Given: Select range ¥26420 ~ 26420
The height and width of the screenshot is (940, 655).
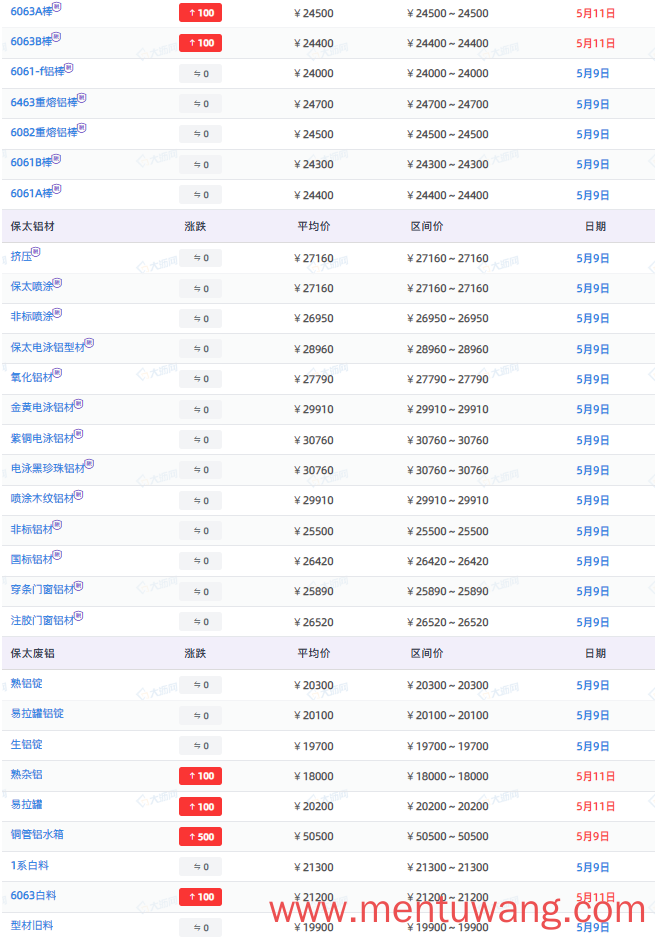Looking at the screenshot, I should click(x=448, y=561).
